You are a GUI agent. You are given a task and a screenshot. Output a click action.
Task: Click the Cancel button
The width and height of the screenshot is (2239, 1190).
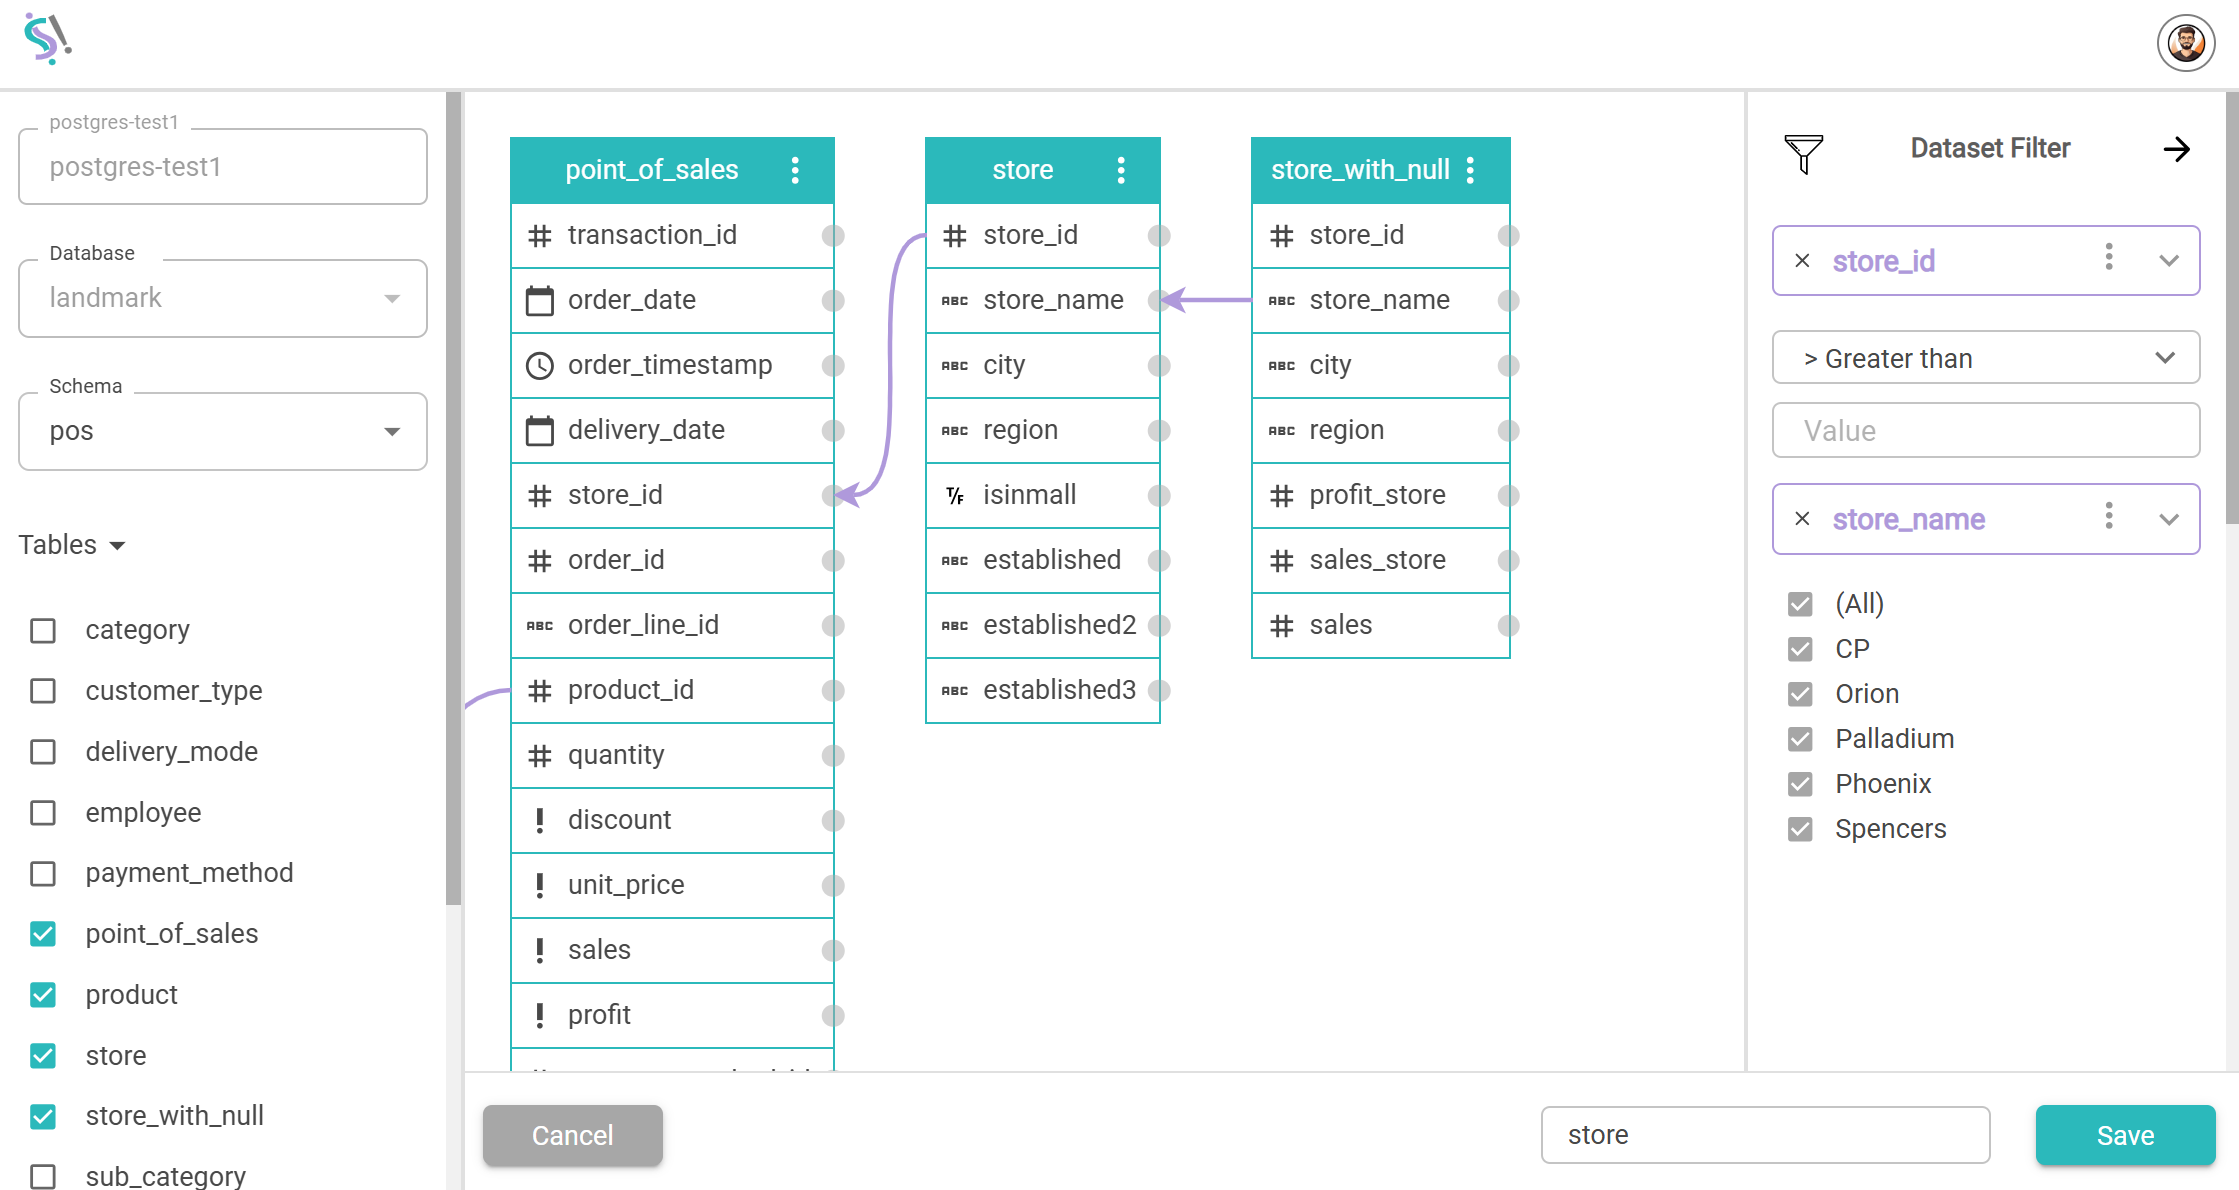pos(572,1135)
